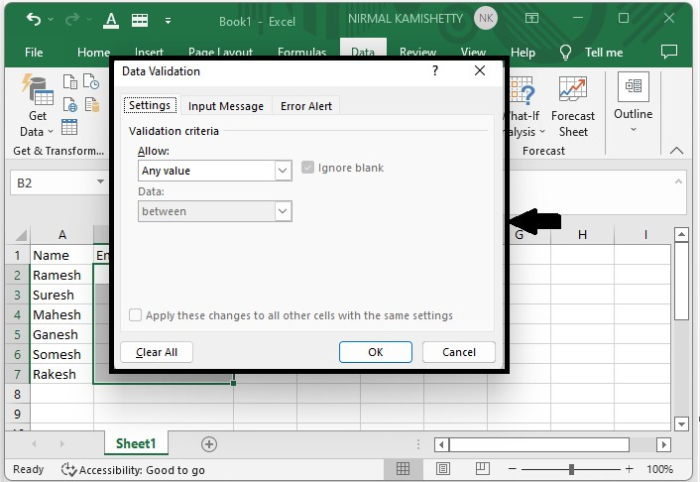
Task: Open the Outline dropdown arrow
Action: click(633, 129)
